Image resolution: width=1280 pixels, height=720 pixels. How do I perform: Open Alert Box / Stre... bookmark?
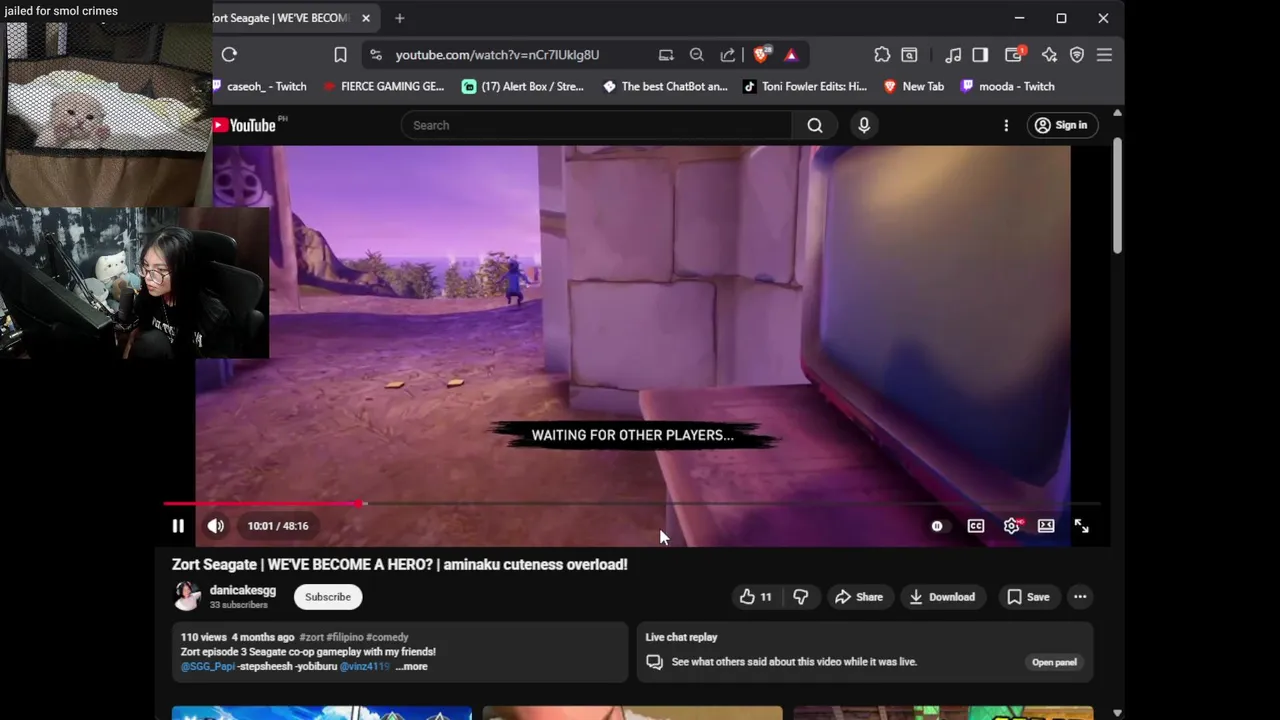tap(523, 86)
